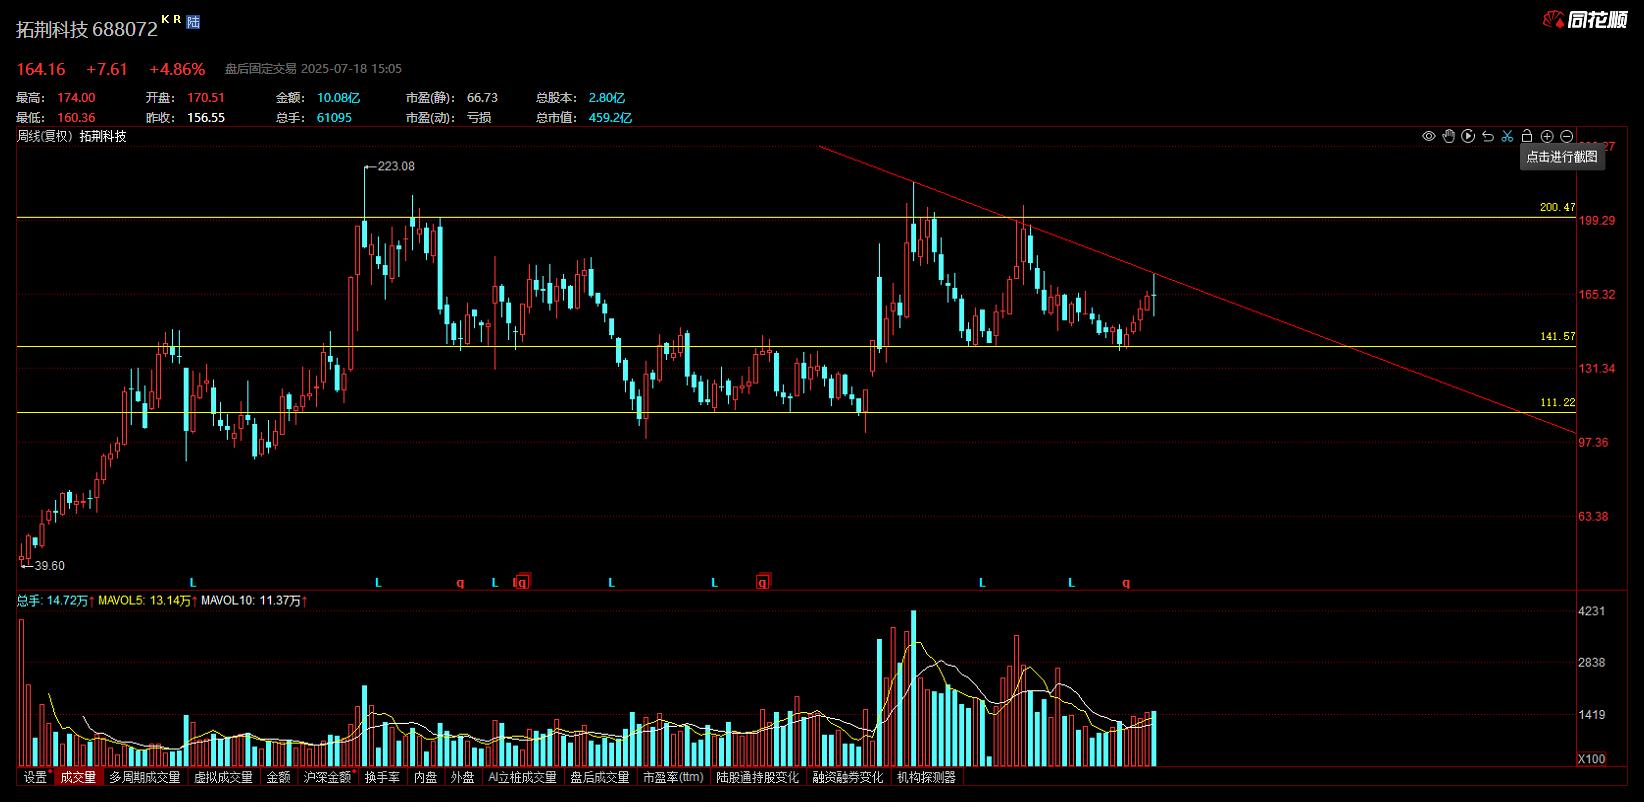Screen dimensions: 1644x802
Task: Zoom in with the circled plus icon
Action: 1547,136
